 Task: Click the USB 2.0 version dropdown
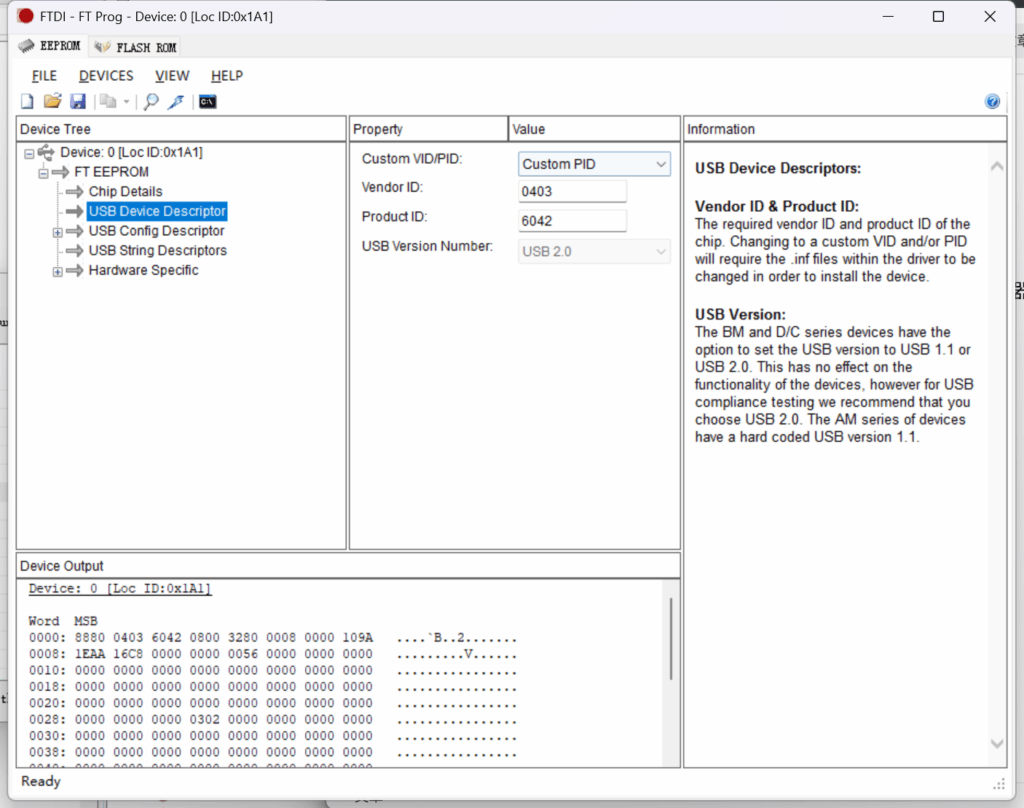click(594, 251)
